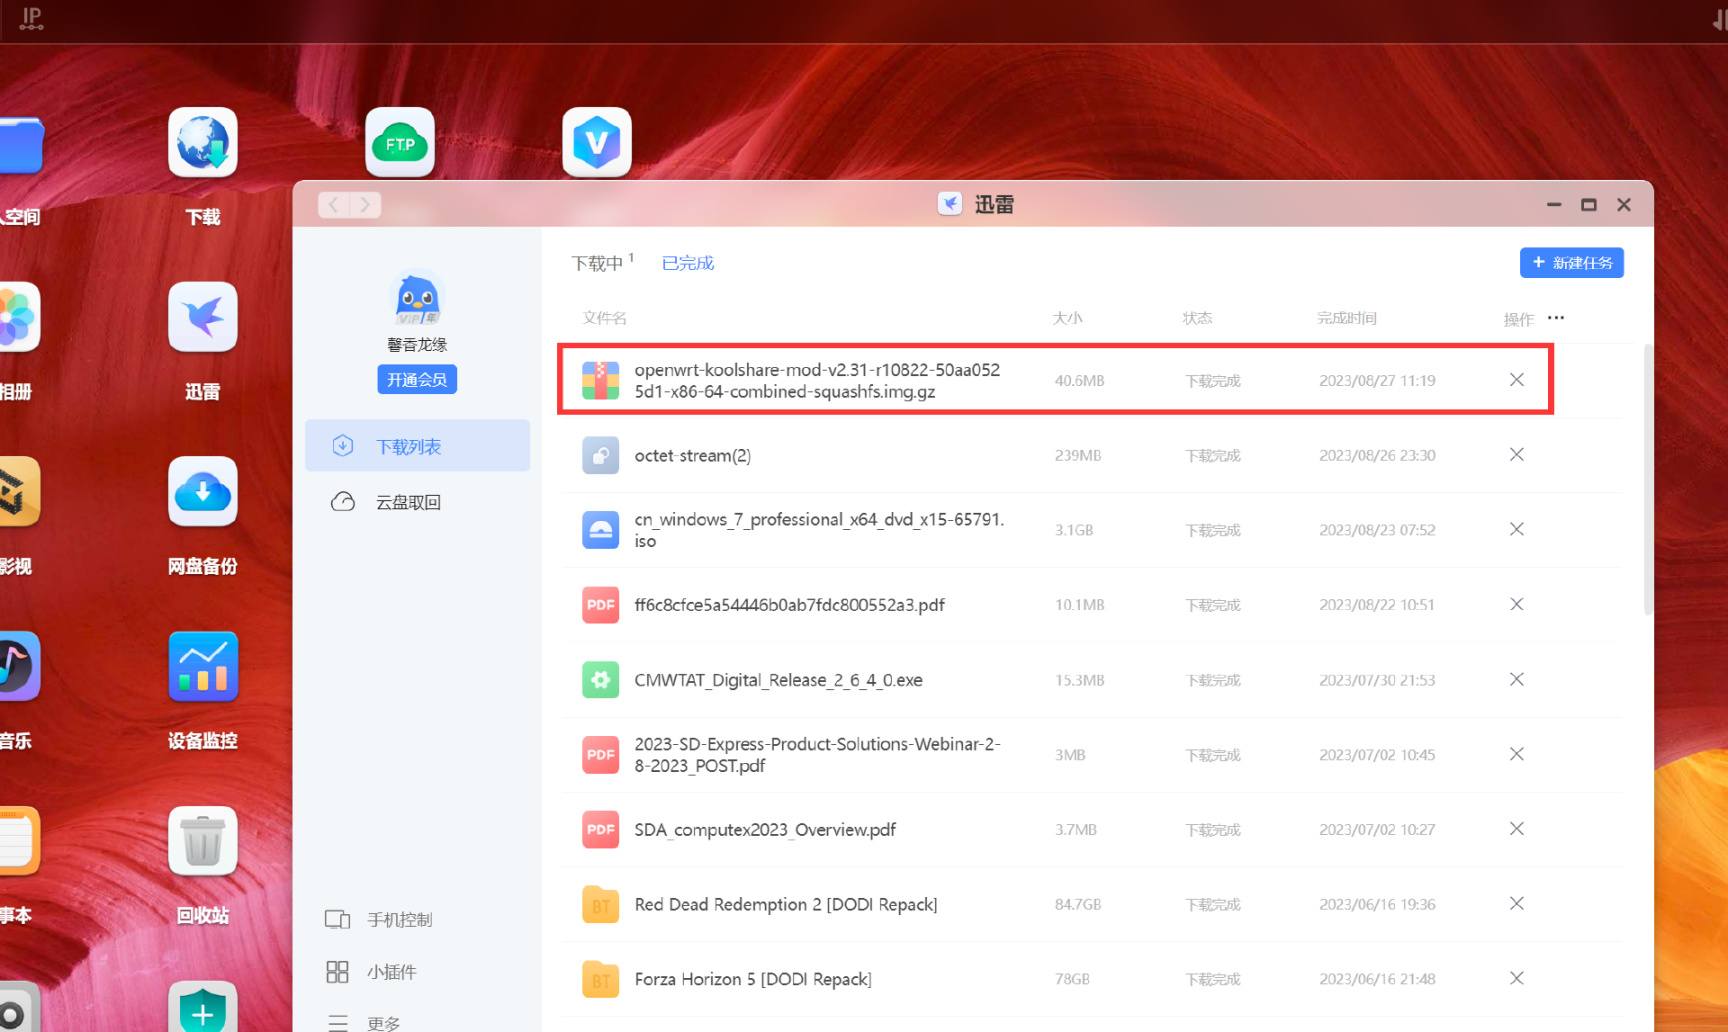Screen dimensions: 1728x1032
Task: Click the back arrow in 迅雷 title bar
Action: click(x=334, y=205)
